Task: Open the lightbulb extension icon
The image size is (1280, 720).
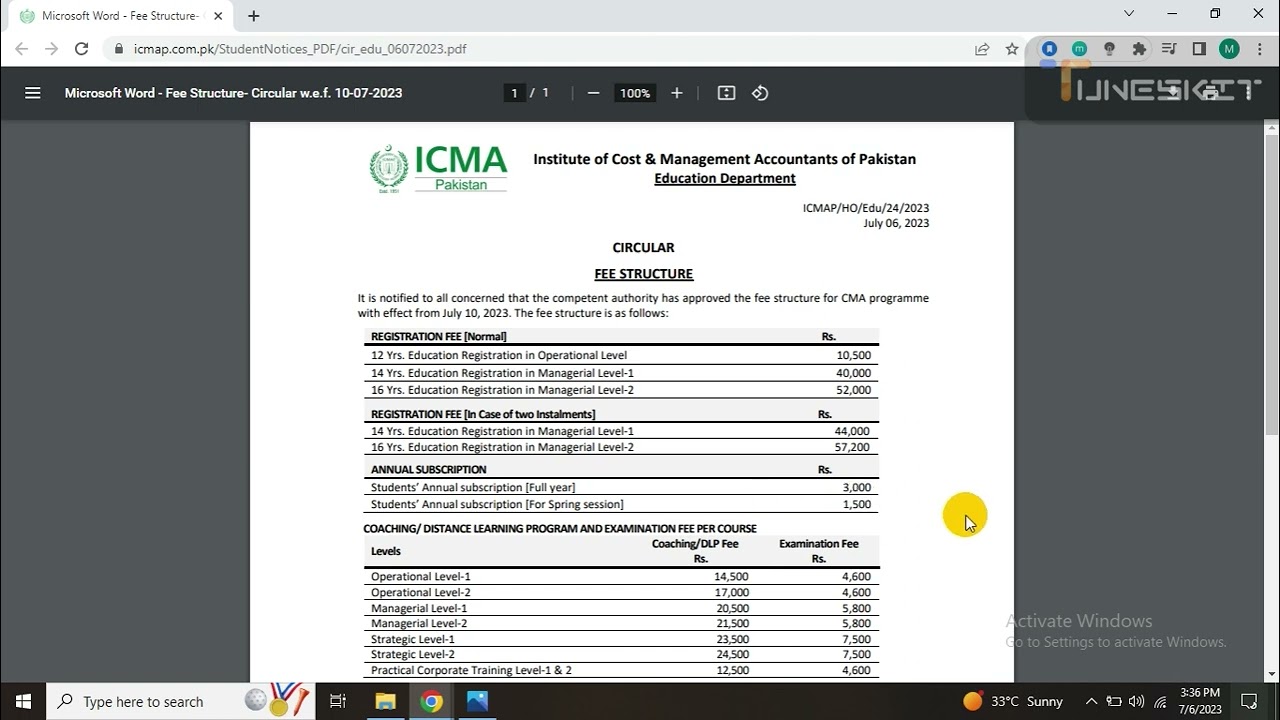Action: click(x=1109, y=48)
